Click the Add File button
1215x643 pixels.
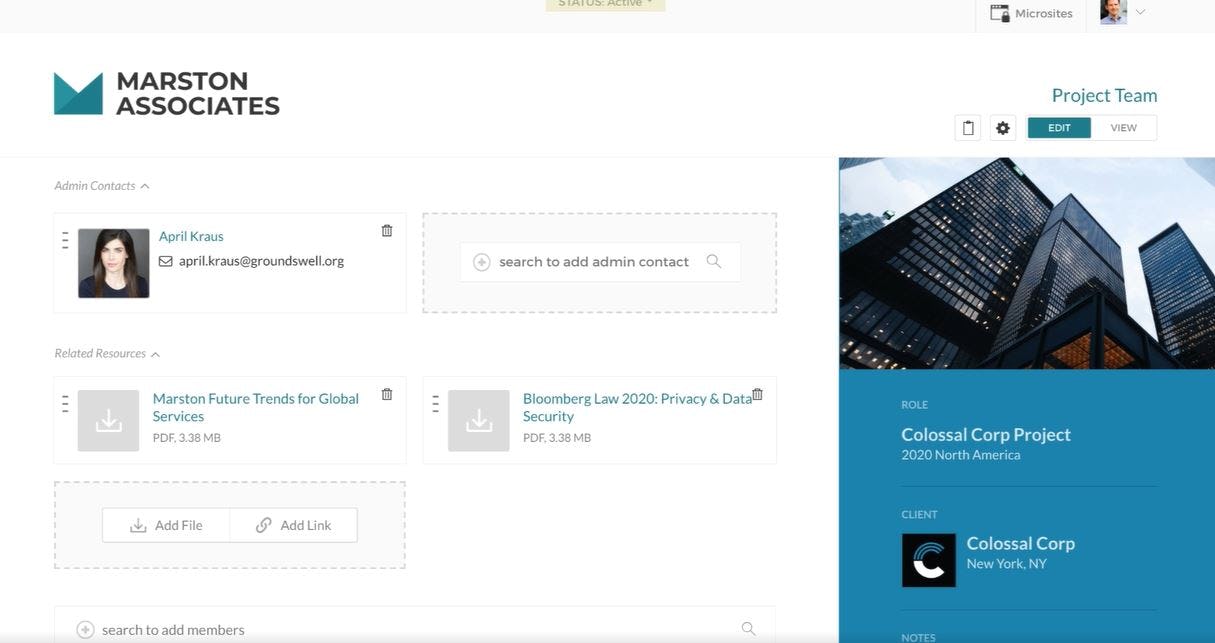[166, 524]
